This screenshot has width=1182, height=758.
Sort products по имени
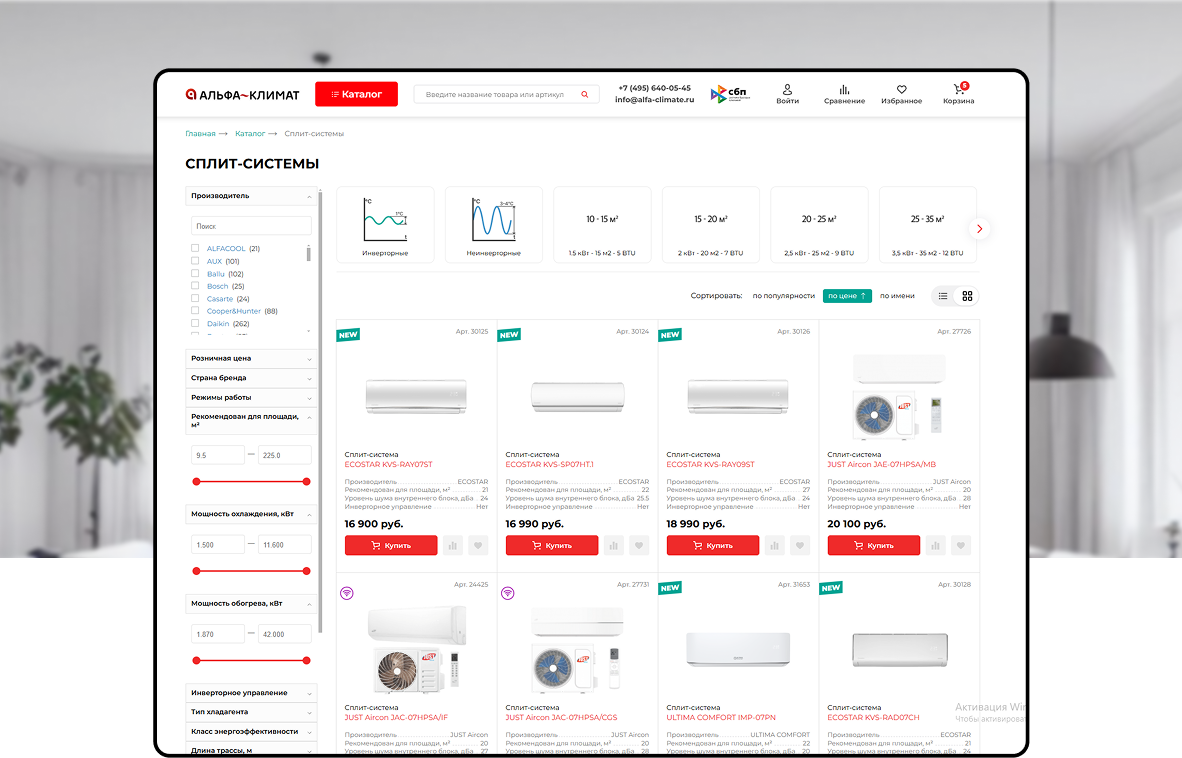coord(897,296)
